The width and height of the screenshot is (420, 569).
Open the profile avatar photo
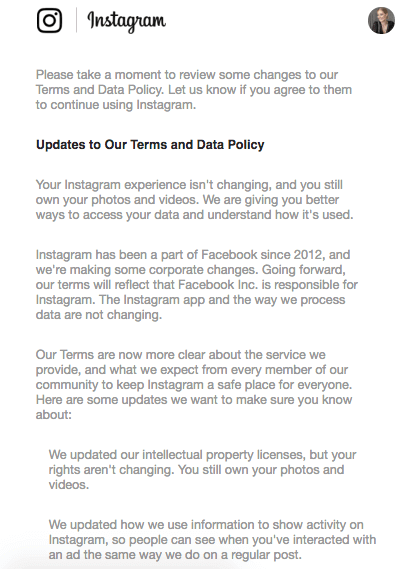click(381, 20)
